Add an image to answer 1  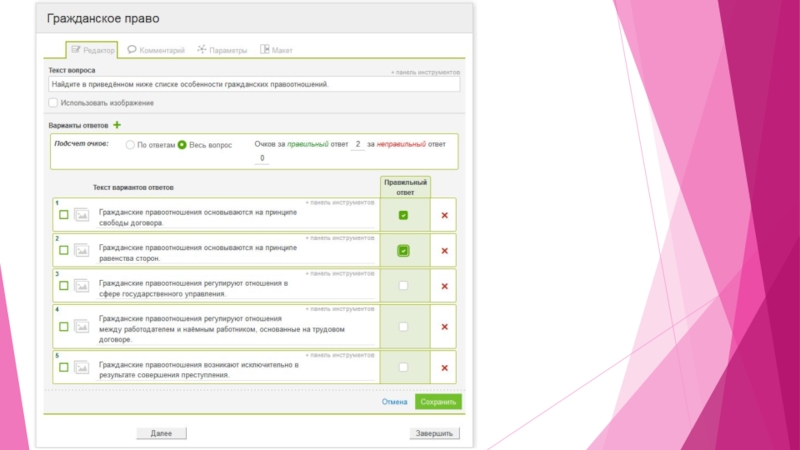(82, 215)
